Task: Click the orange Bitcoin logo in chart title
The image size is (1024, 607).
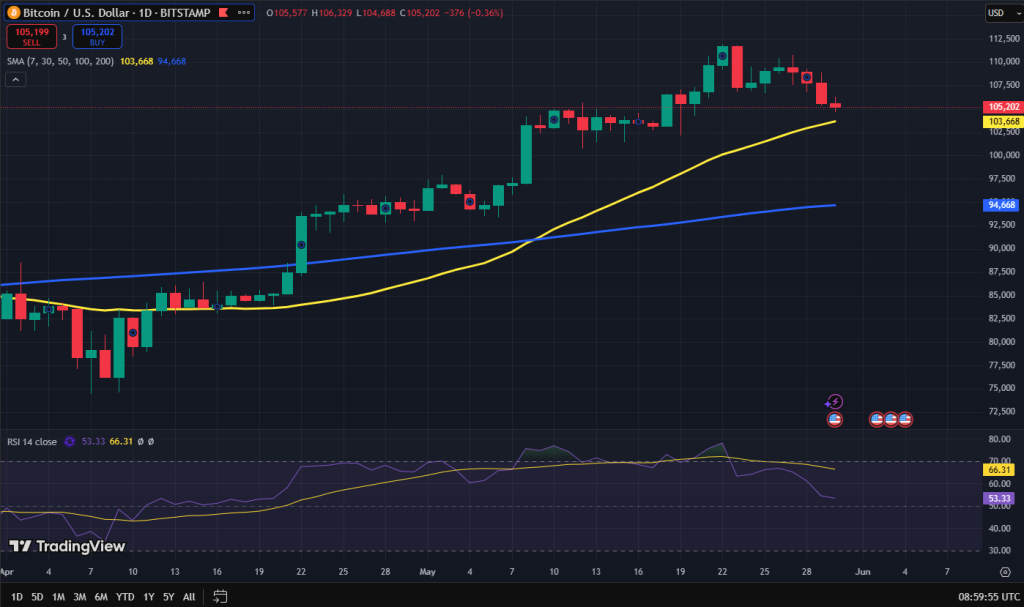Action: tap(13, 12)
